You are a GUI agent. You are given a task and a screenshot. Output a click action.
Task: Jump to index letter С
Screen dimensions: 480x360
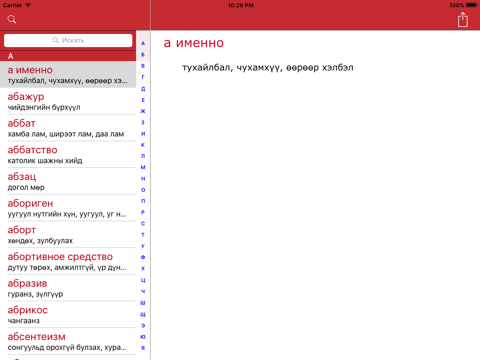tap(143, 224)
